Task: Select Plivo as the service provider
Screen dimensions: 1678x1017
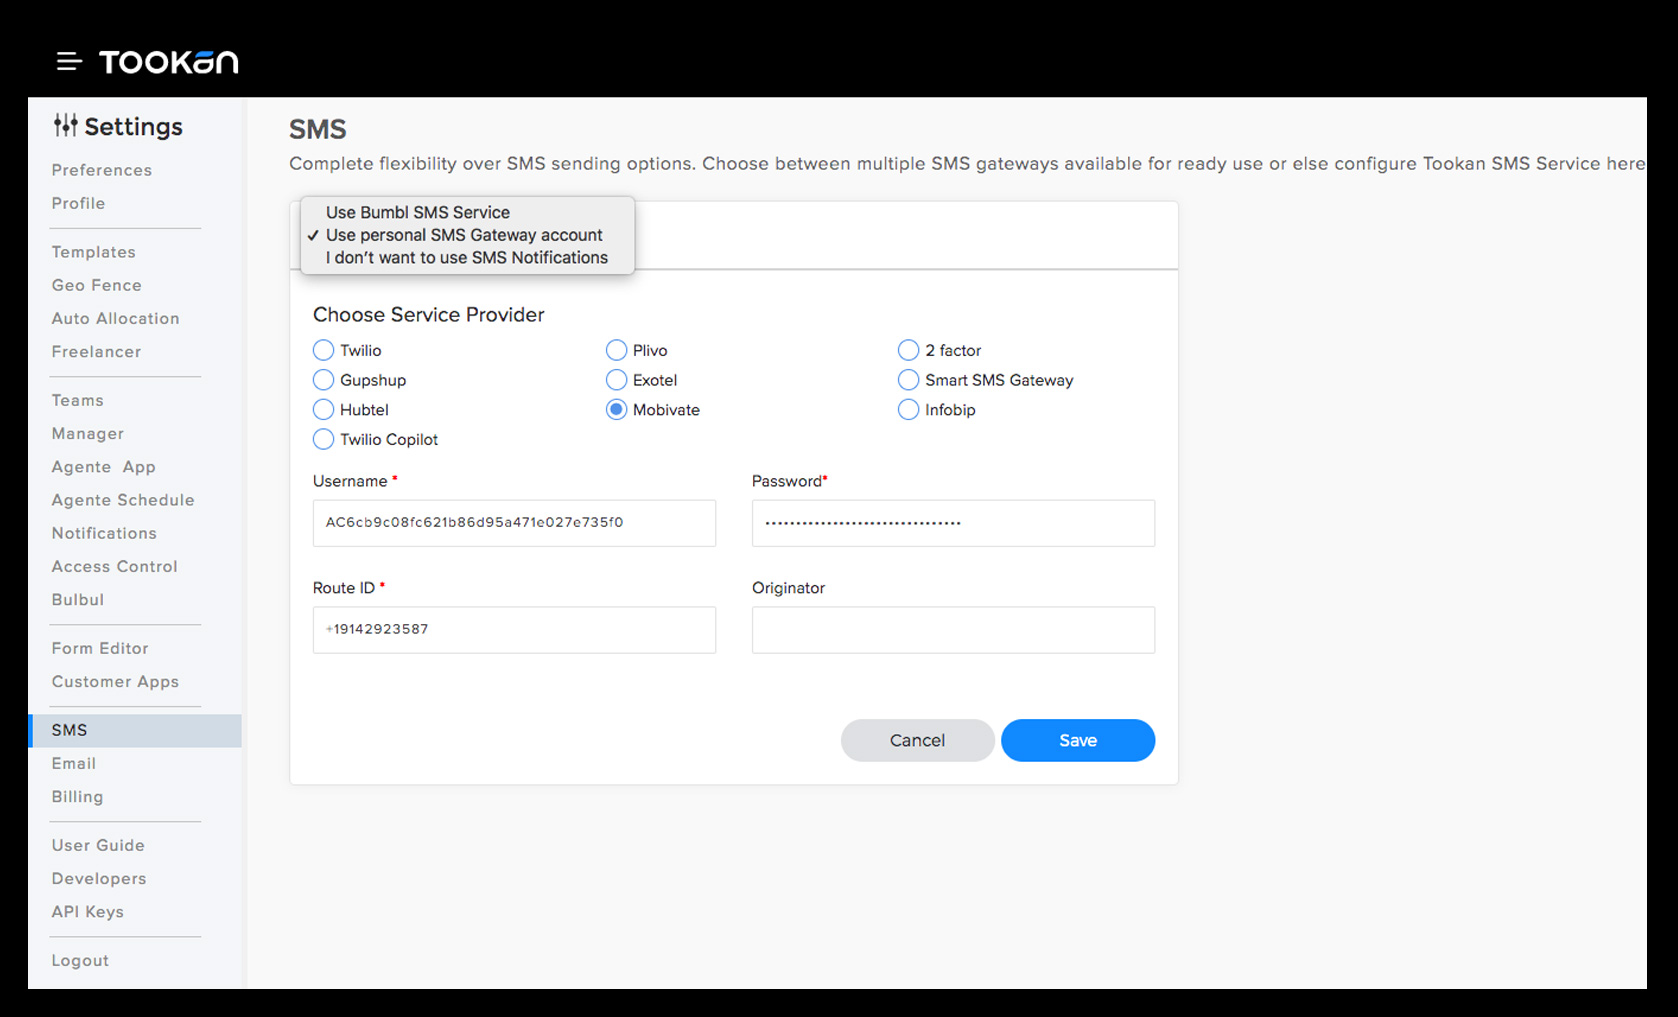Action: click(616, 350)
